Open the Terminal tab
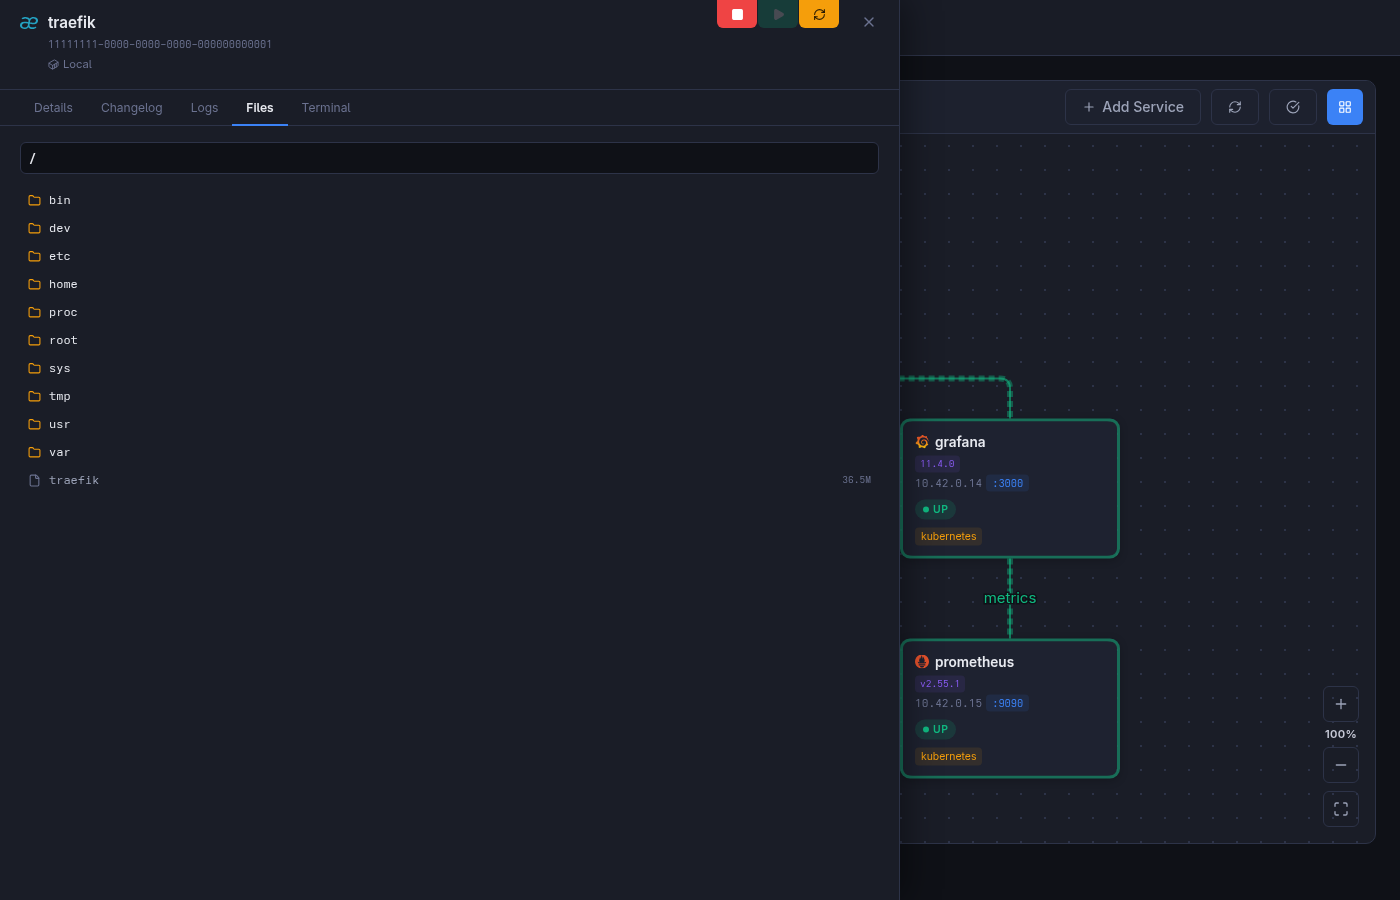The image size is (1400, 900). pyautogui.click(x=326, y=108)
